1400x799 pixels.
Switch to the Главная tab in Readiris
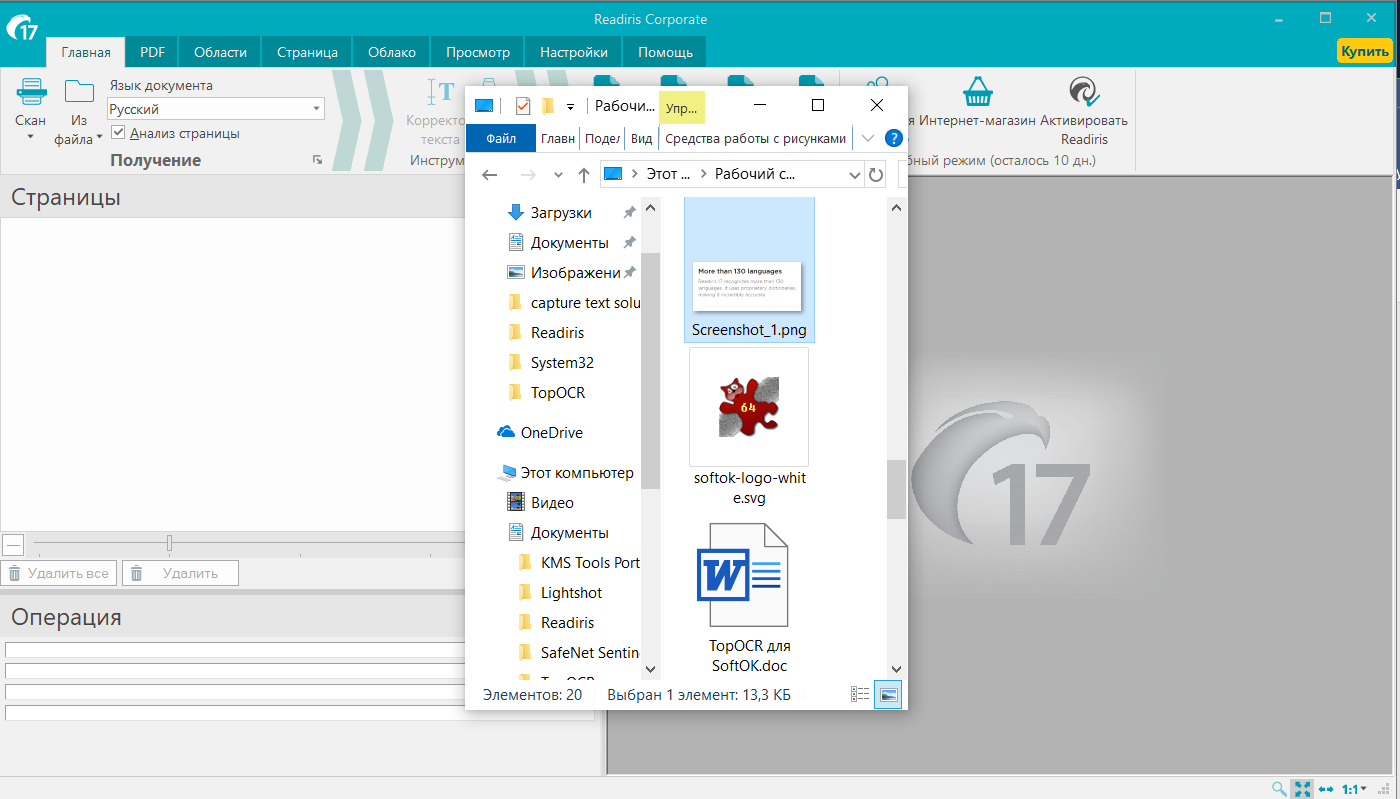point(85,52)
